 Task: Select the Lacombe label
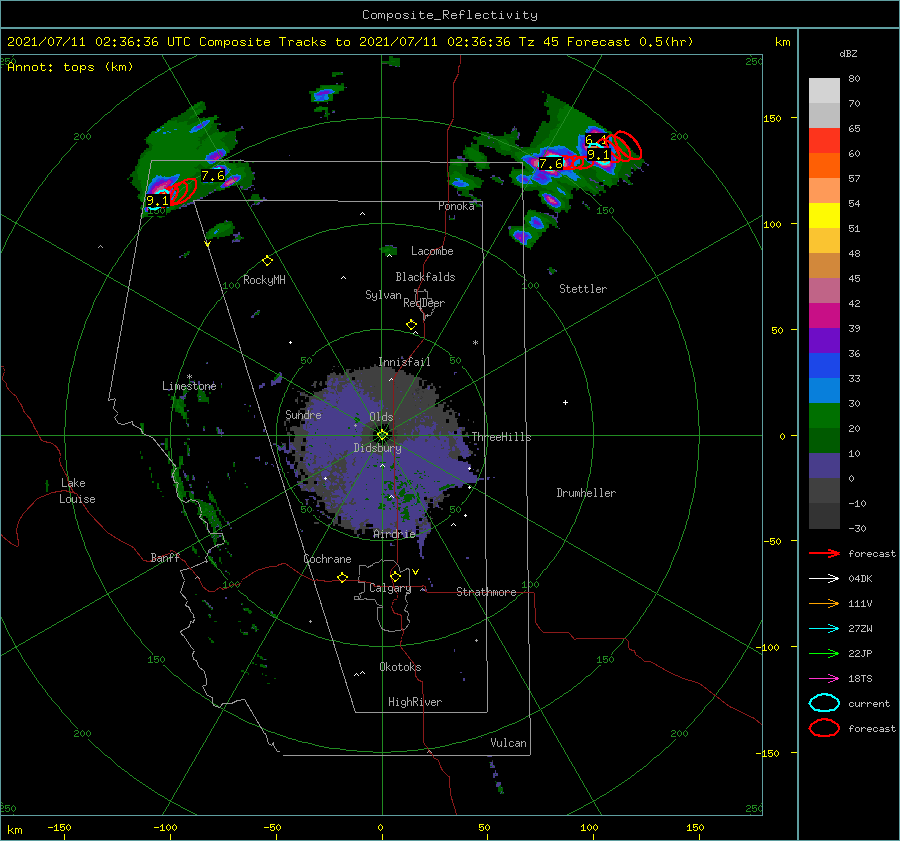tap(432, 251)
